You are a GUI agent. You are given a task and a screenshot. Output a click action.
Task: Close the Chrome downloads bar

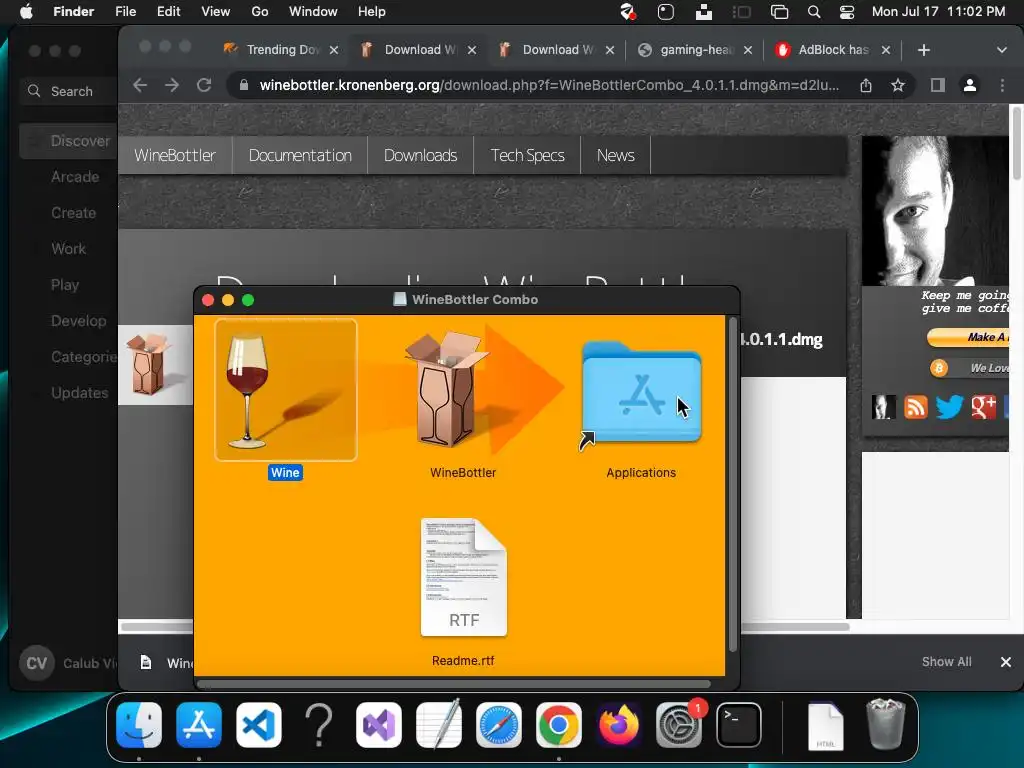click(1006, 662)
